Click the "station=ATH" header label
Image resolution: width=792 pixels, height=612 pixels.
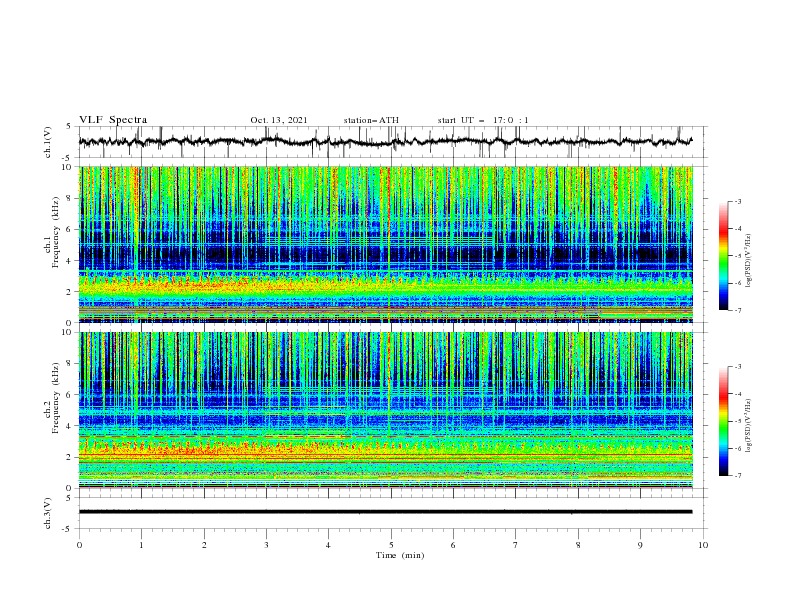371,120
